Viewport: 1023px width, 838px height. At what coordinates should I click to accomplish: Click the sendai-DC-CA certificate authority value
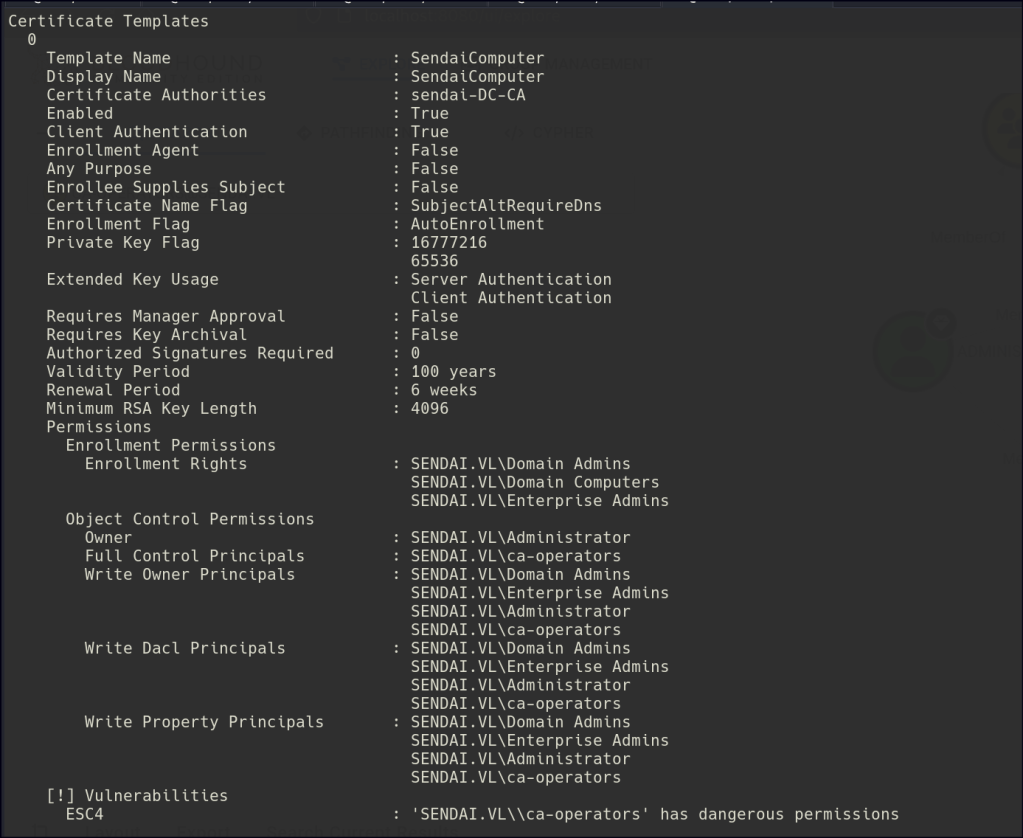pos(467,95)
